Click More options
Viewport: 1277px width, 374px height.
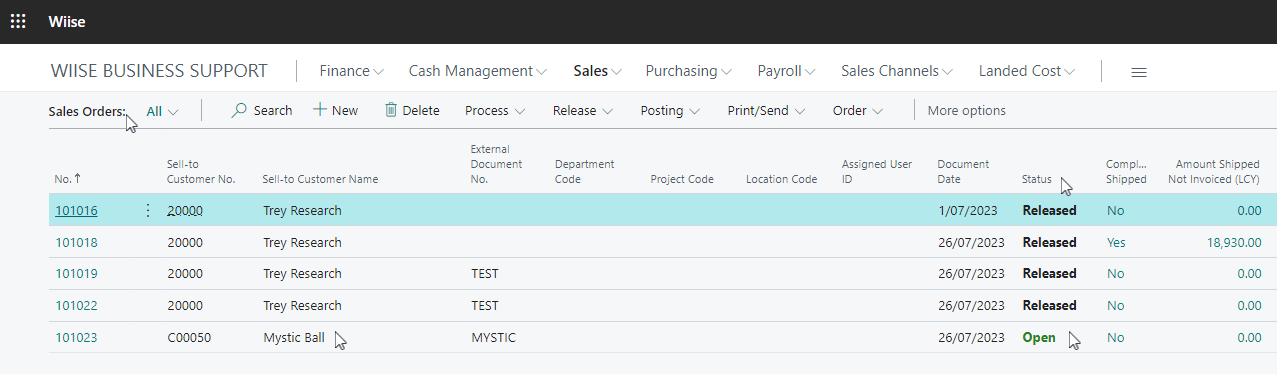pyautogui.click(x=967, y=111)
